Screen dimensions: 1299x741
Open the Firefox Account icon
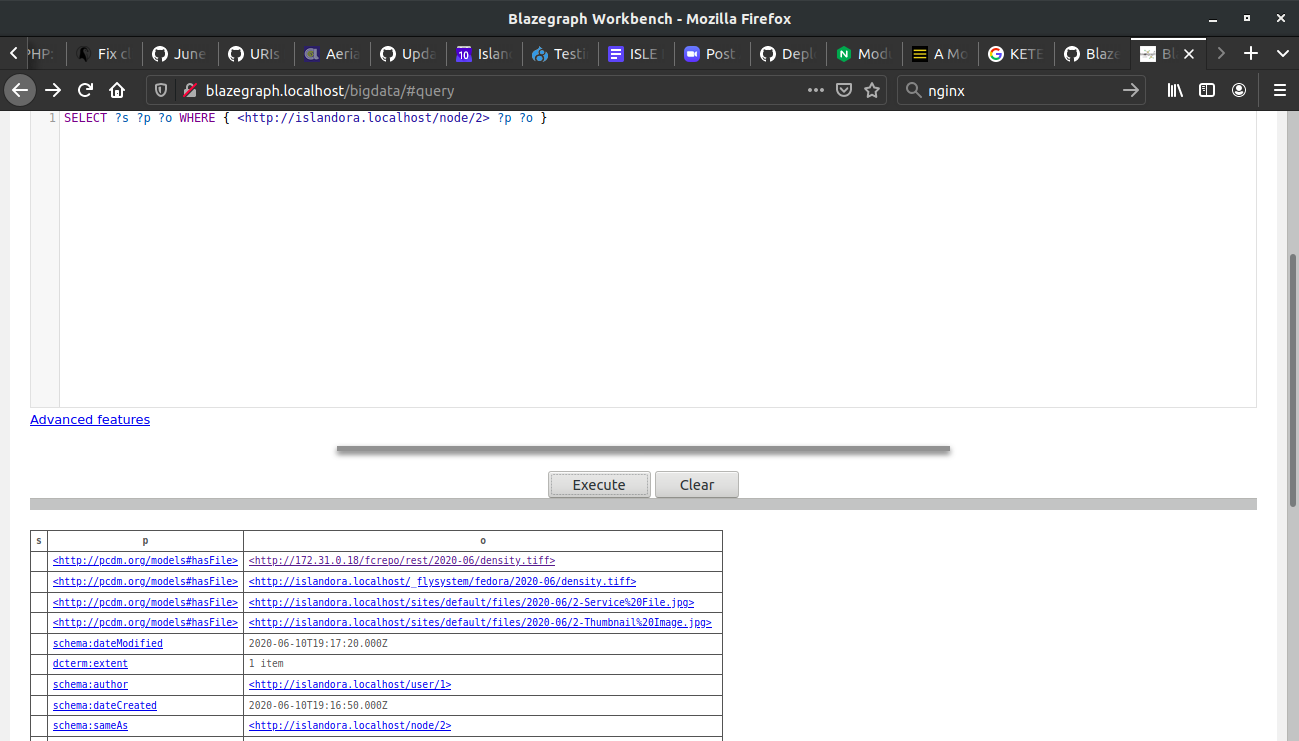[x=1239, y=90]
